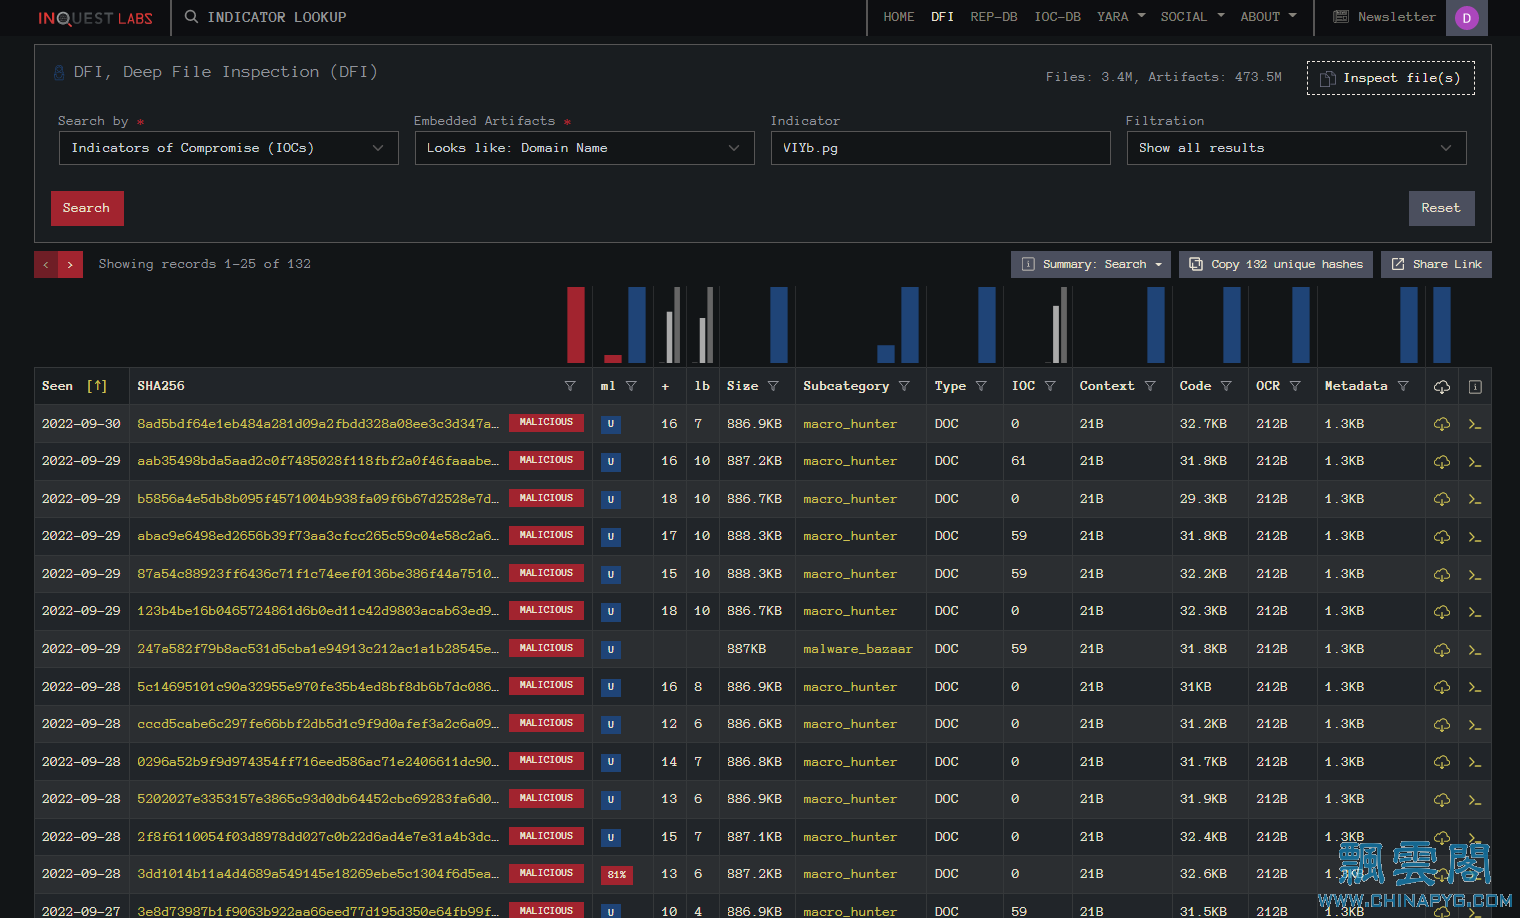
Task: Open terminal icon for row b5856a4e5db8b095
Action: (x=1475, y=499)
